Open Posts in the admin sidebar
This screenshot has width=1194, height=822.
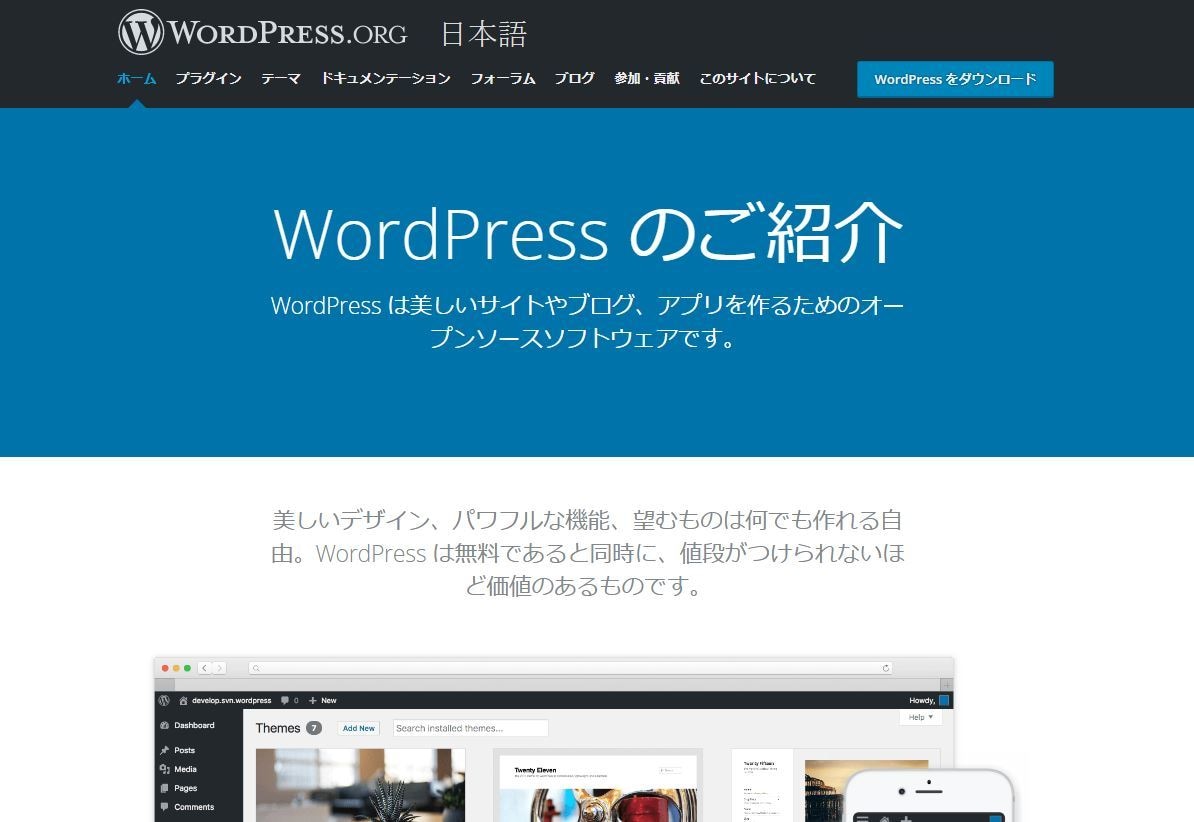point(178,750)
